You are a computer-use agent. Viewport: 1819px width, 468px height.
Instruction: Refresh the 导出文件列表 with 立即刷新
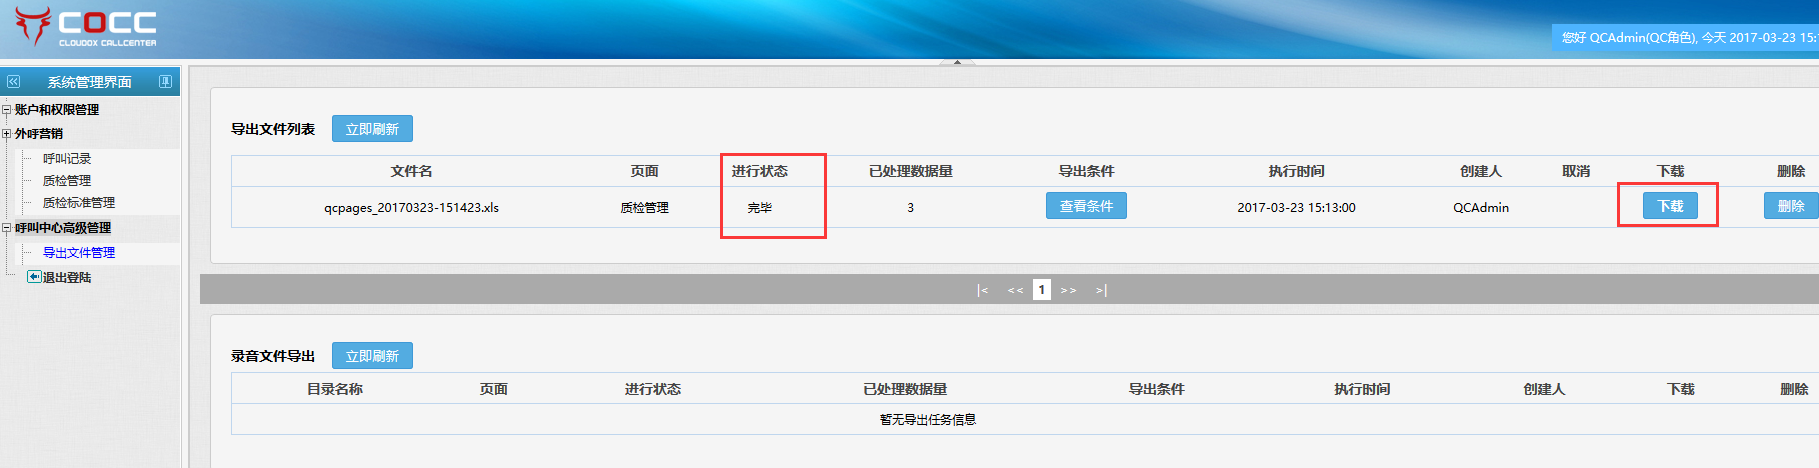[x=372, y=129]
